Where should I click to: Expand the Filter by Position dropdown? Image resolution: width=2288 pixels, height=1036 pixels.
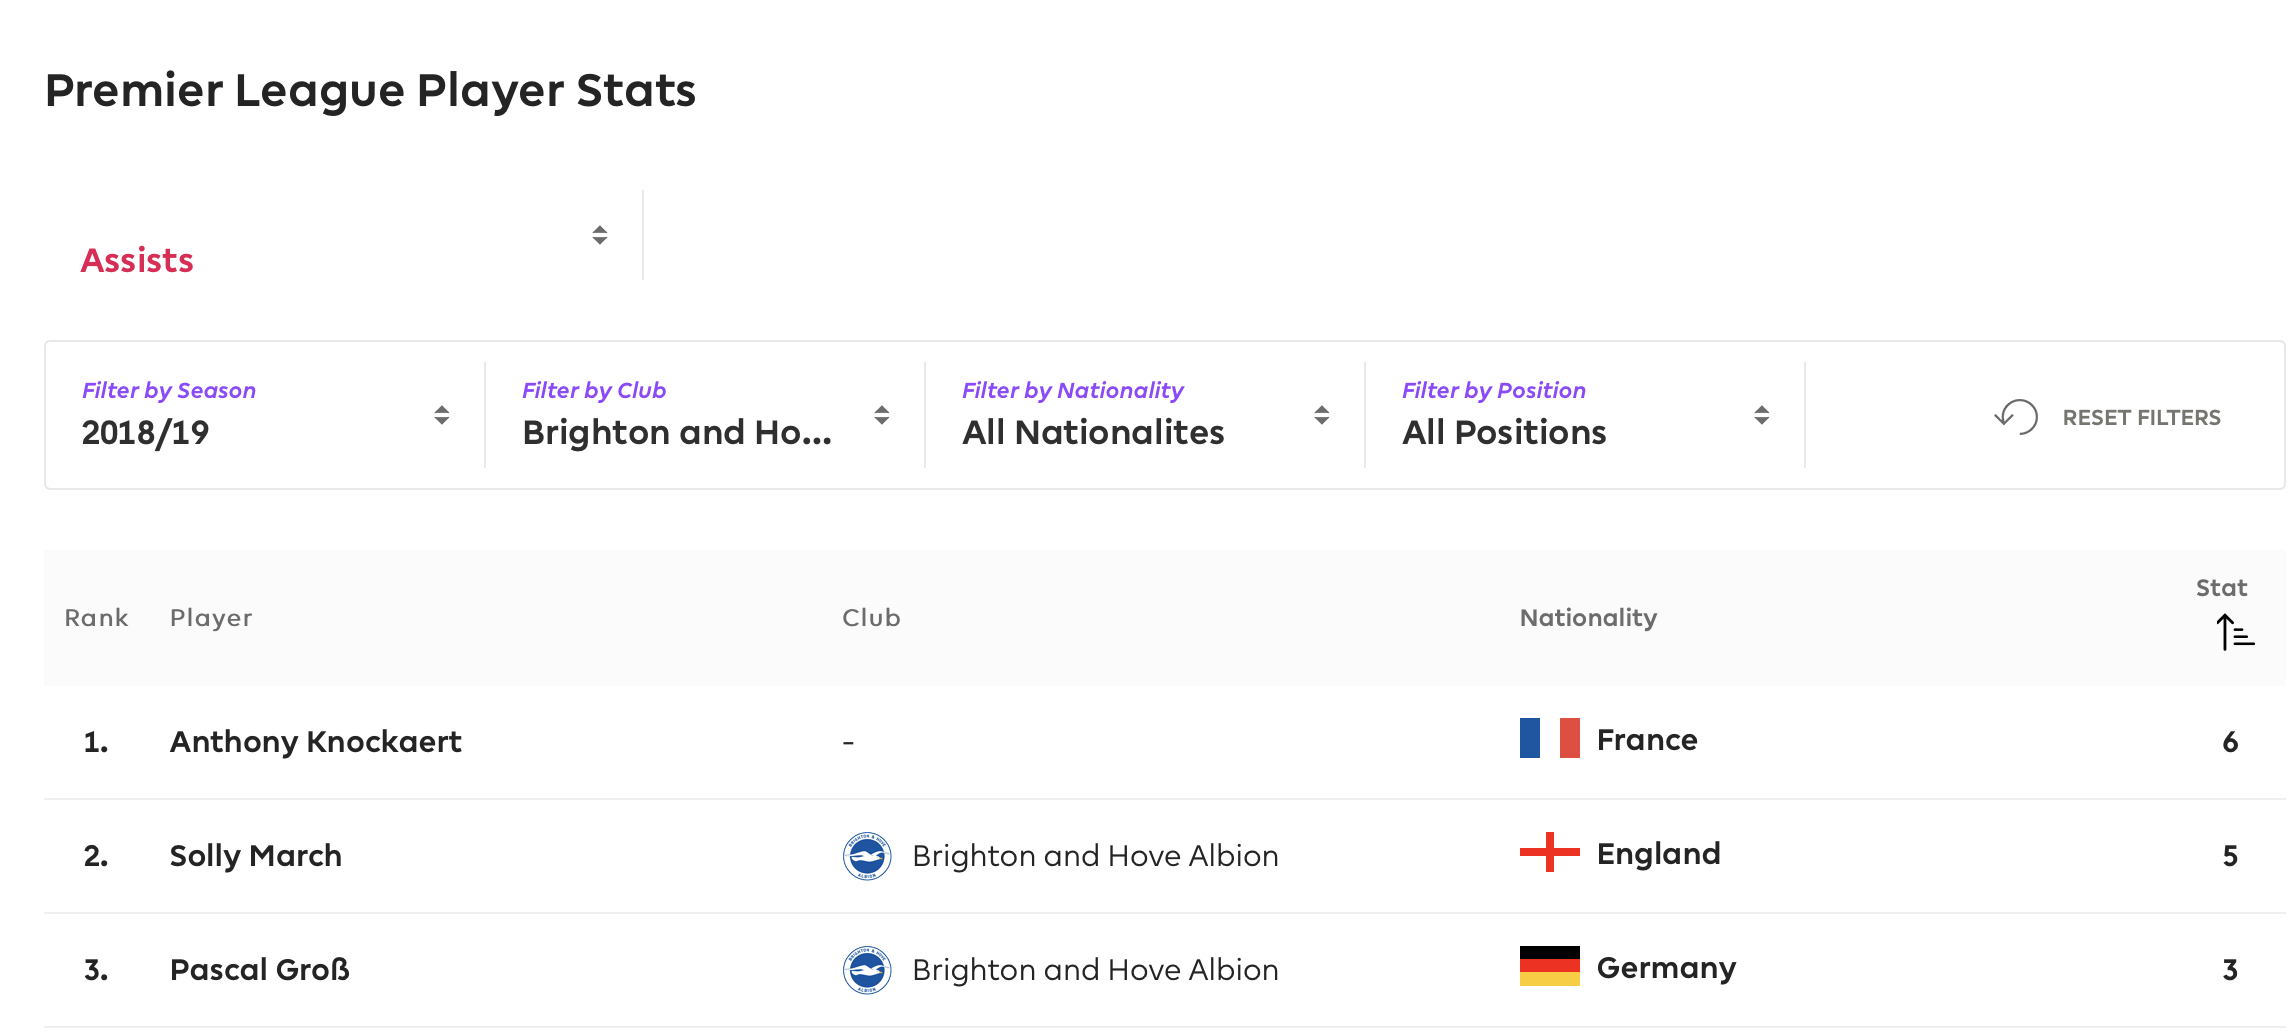pyautogui.click(x=1585, y=415)
